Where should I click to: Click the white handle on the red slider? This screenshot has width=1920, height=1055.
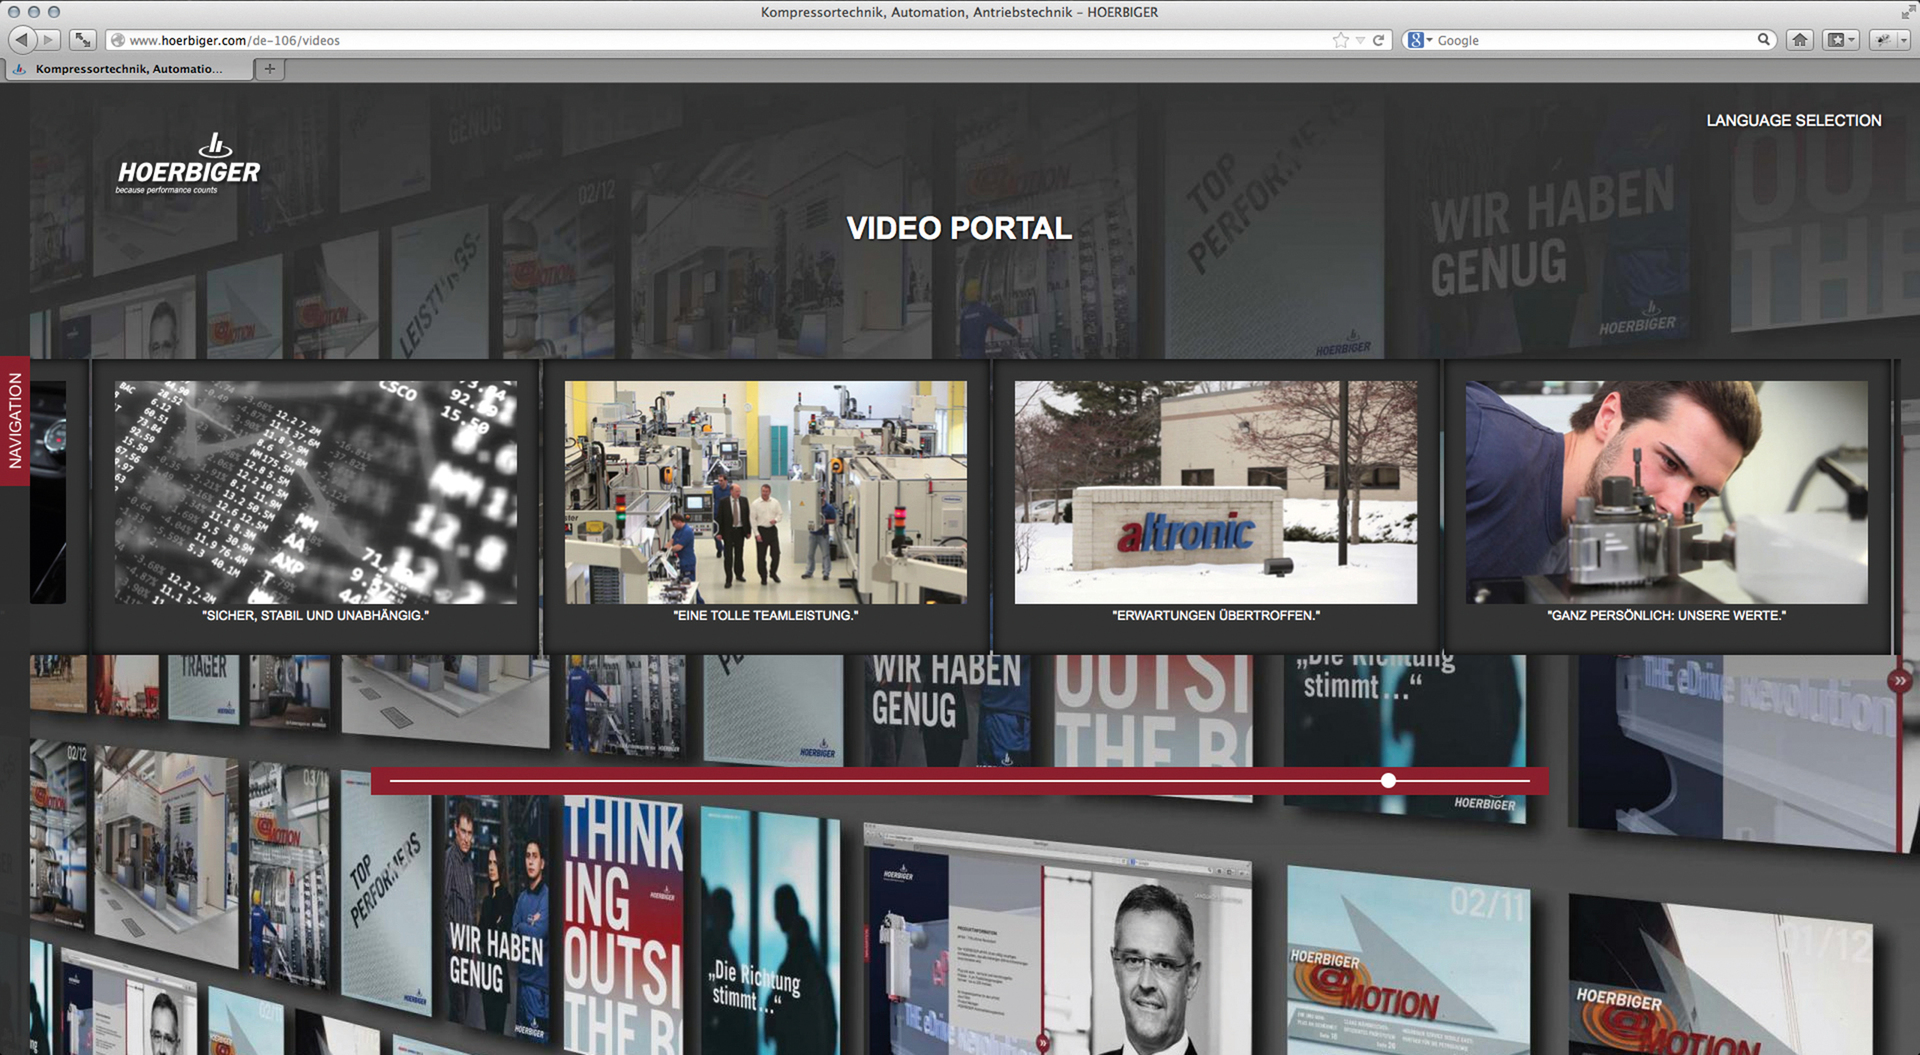(x=1388, y=781)
